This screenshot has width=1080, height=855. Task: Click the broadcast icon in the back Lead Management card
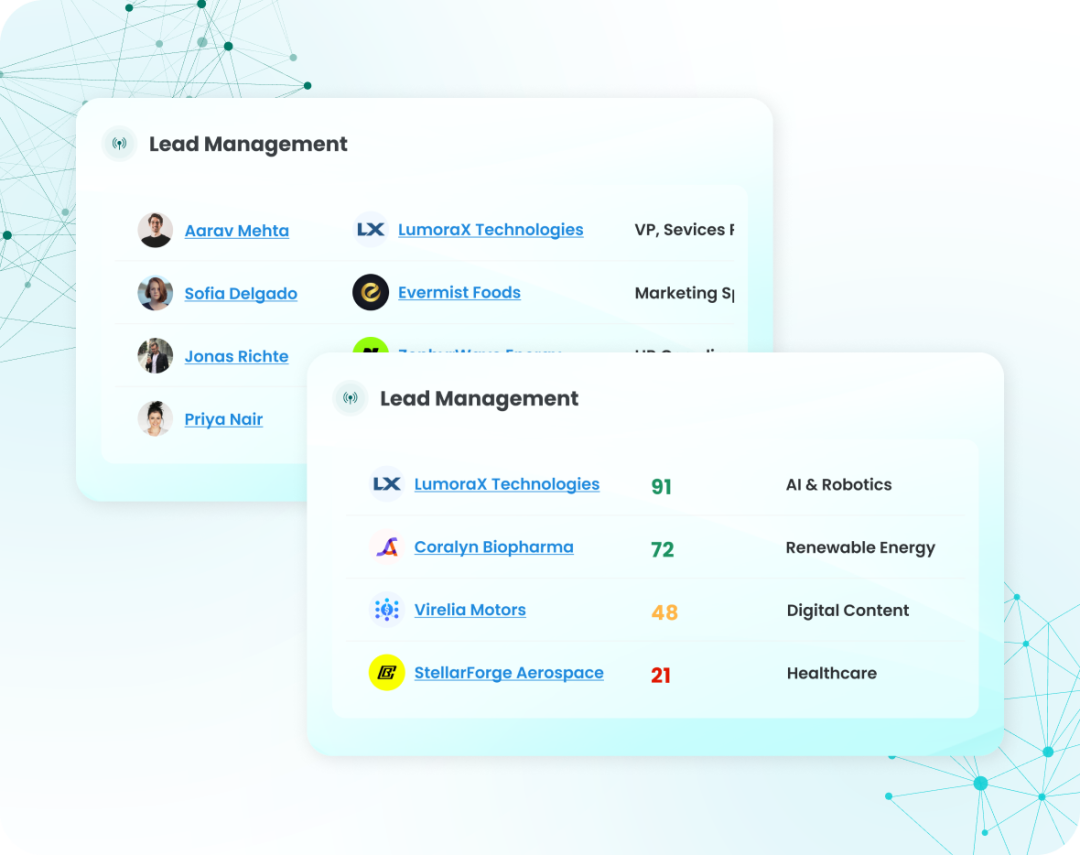pyautogui.click(x=119, y=144)
